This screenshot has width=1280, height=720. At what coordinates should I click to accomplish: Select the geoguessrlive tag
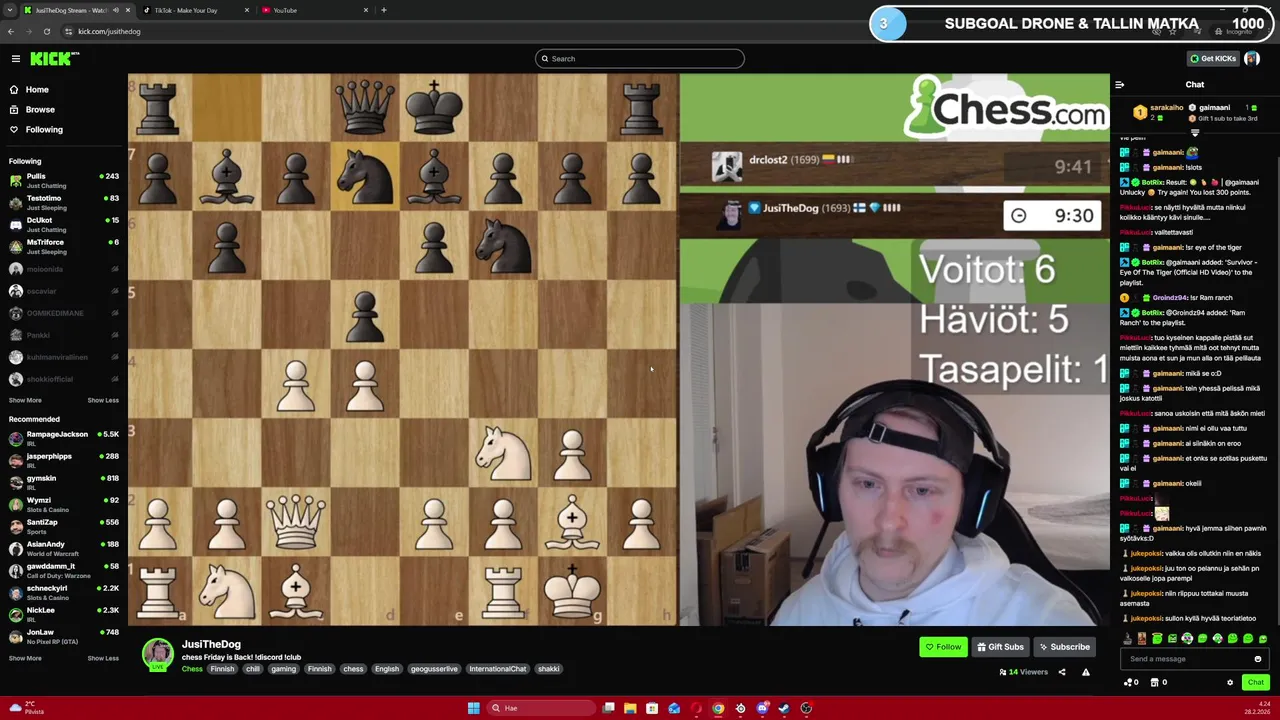(x=433, y=669)
